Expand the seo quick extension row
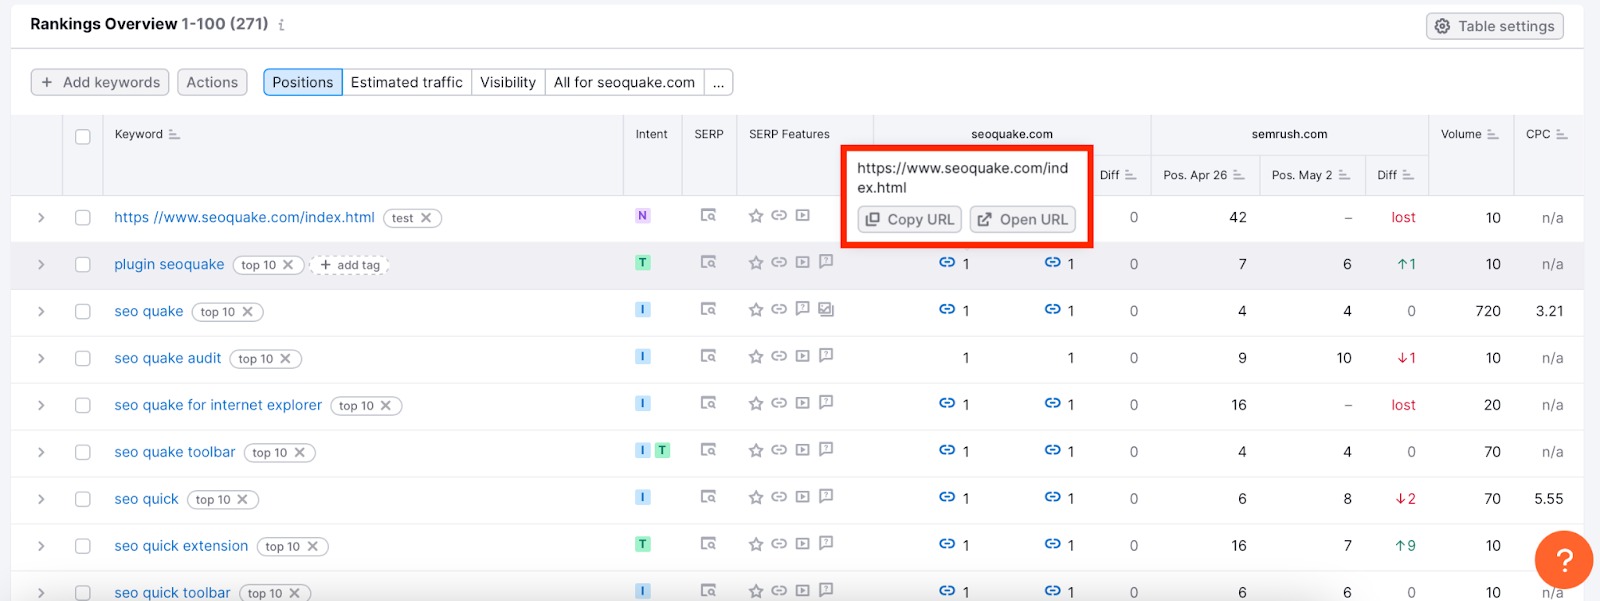This screenshot has height=601, width=1600. click(41, 547)
